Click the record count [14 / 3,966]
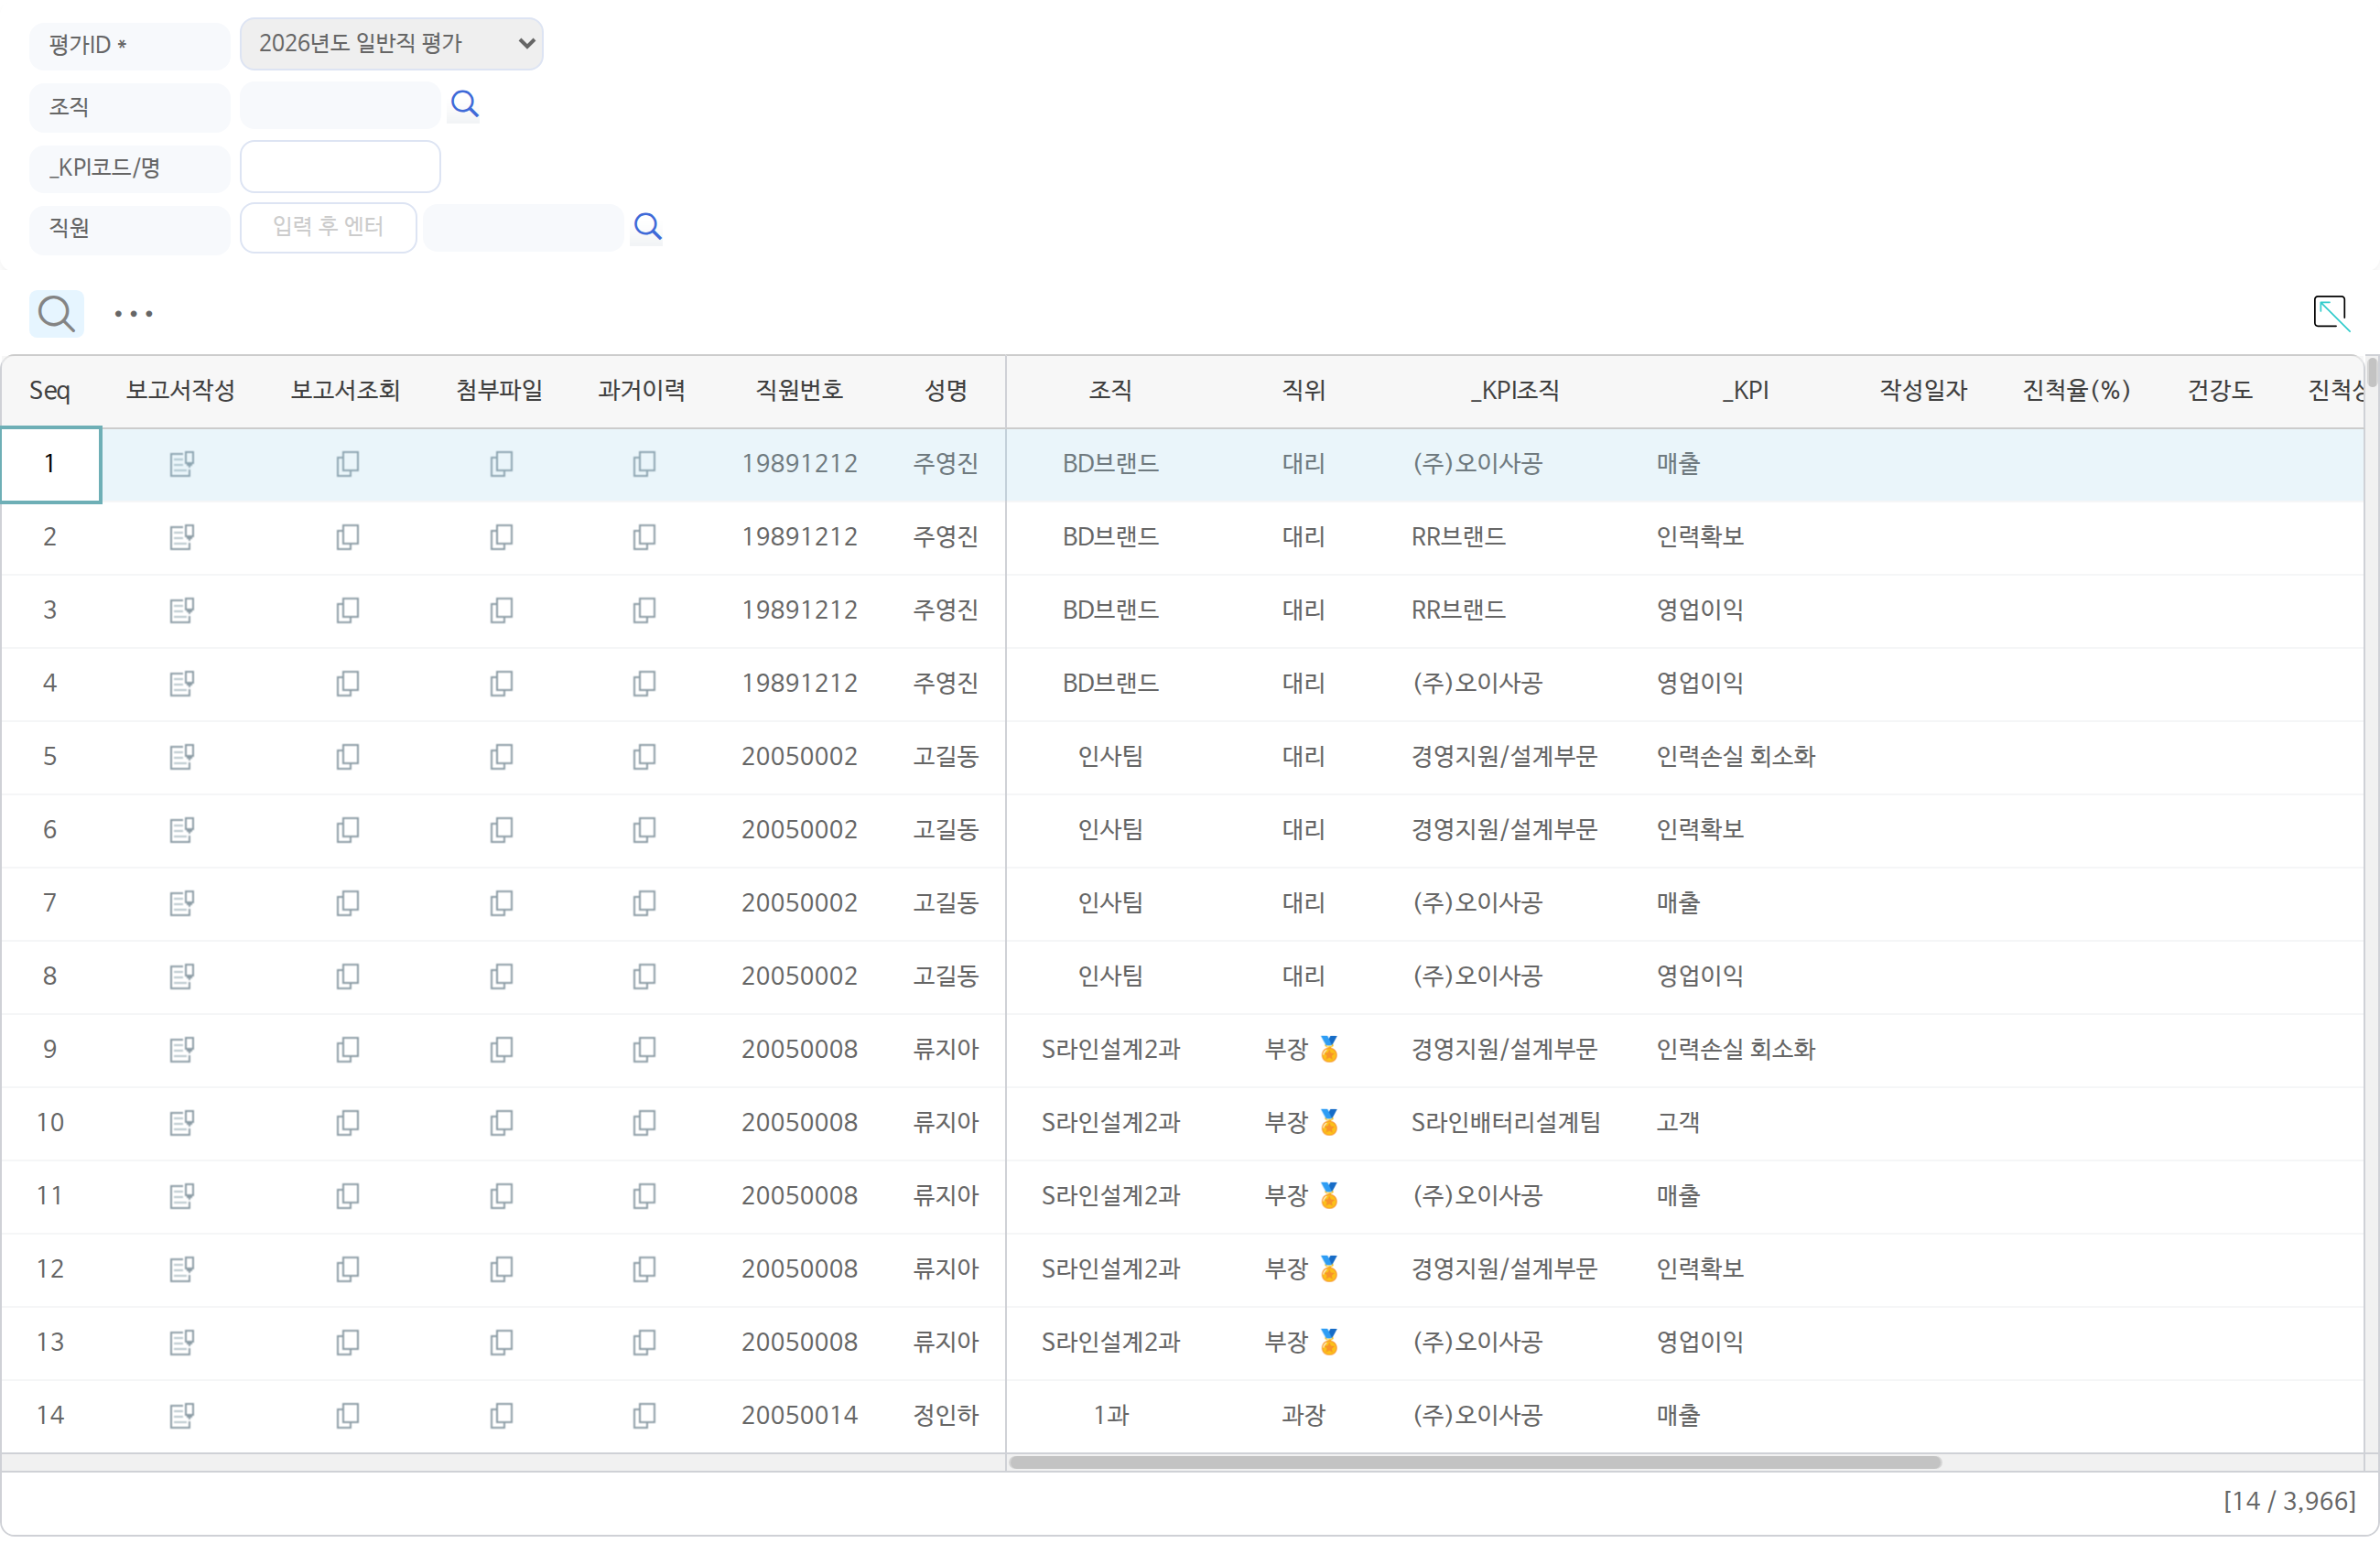 pos(2289,1501)
